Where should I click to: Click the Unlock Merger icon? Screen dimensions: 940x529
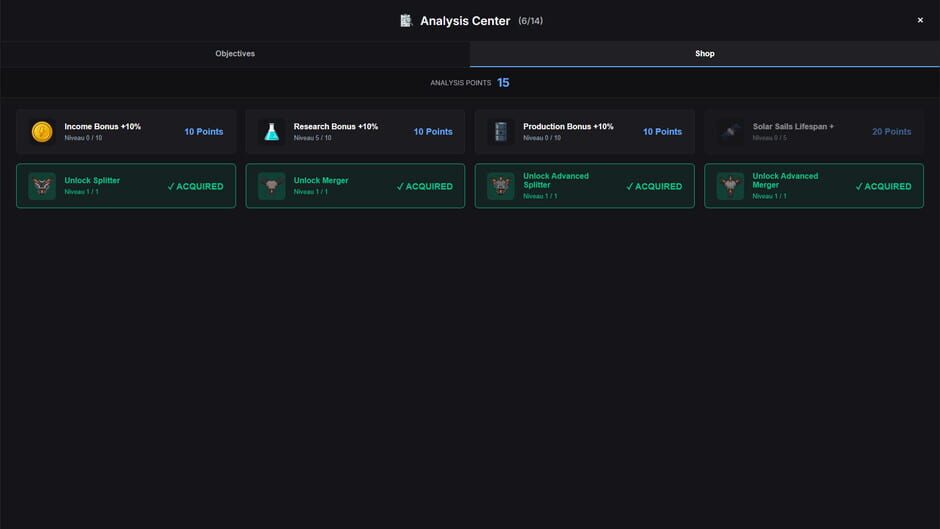coord(272,186)
